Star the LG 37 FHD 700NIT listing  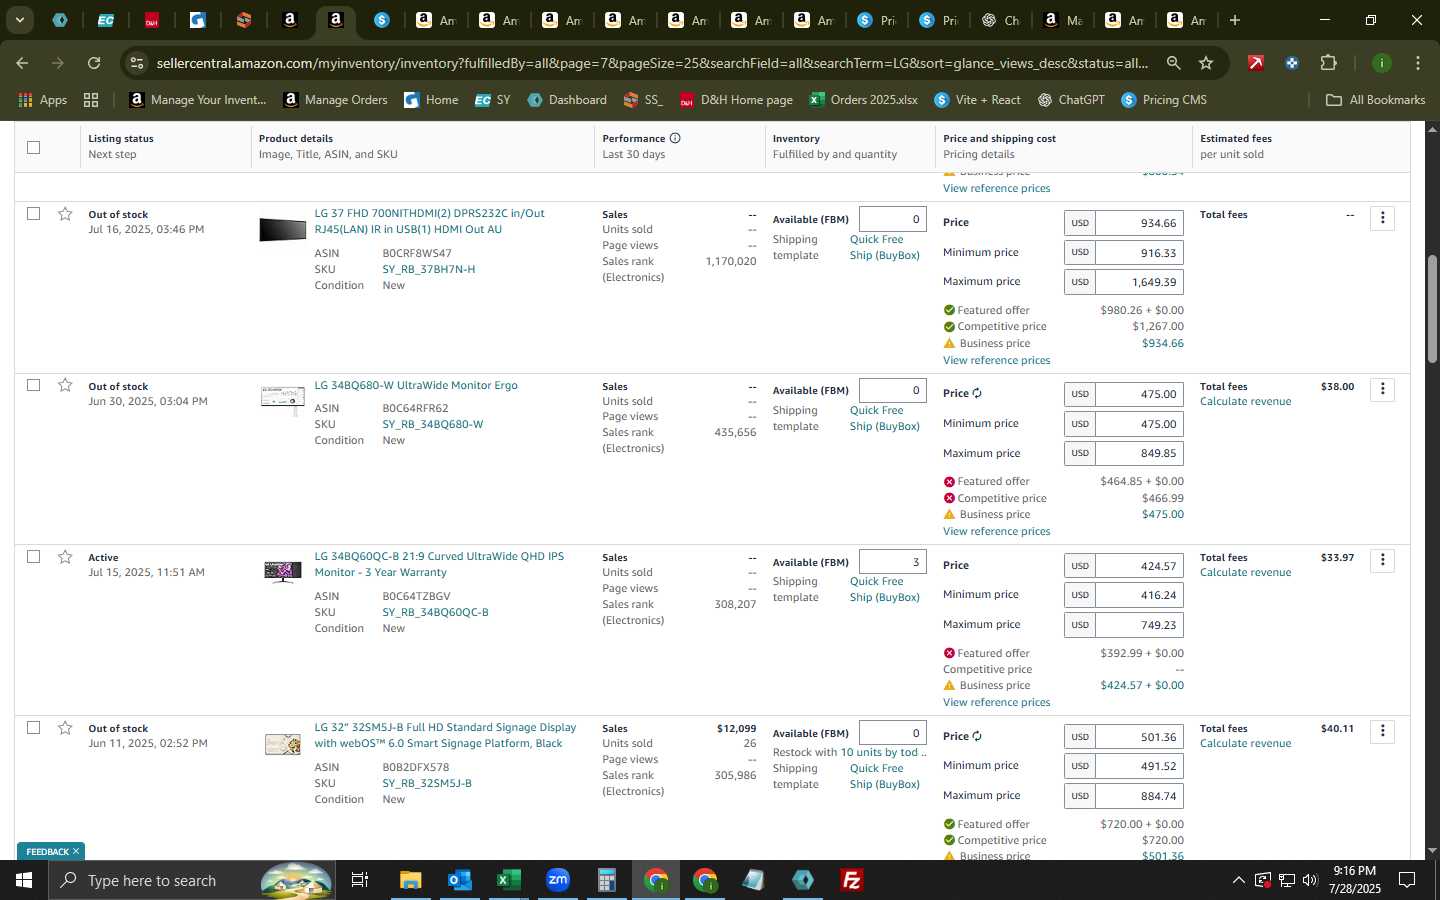pos(65,214)
